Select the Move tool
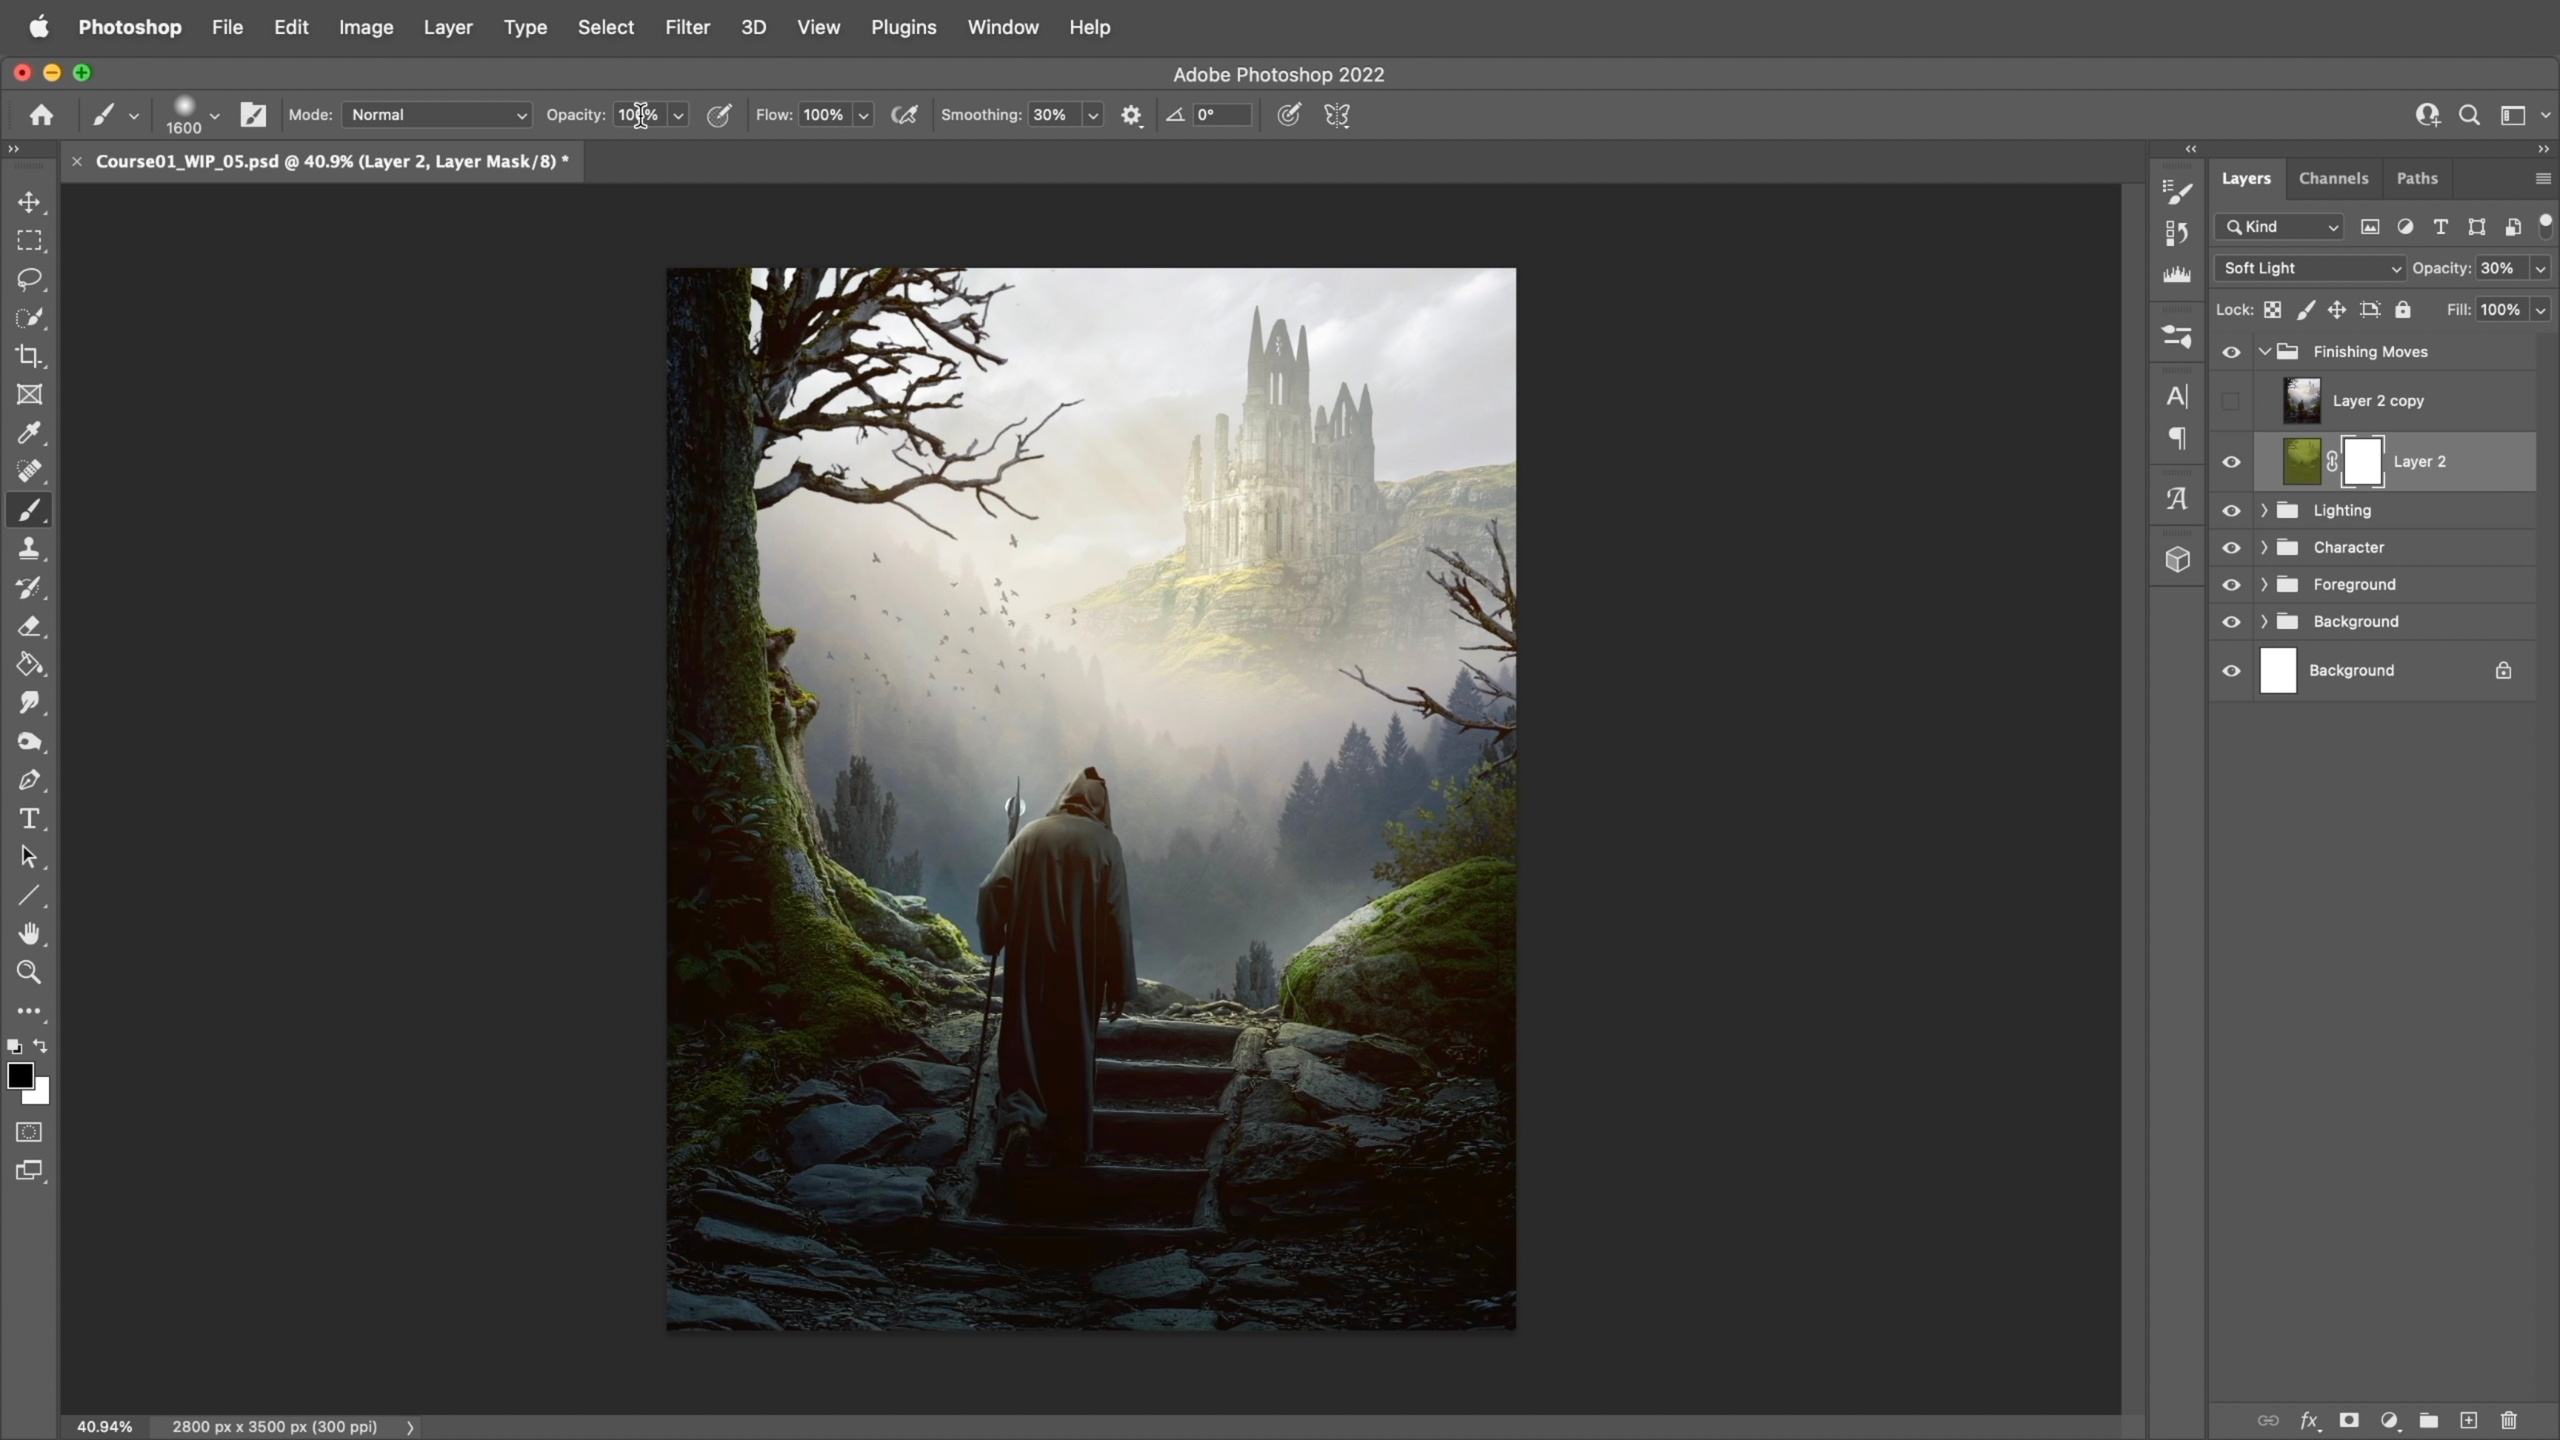Image resolution: width=2560 pixels, height=1440 pixels. 29,202
